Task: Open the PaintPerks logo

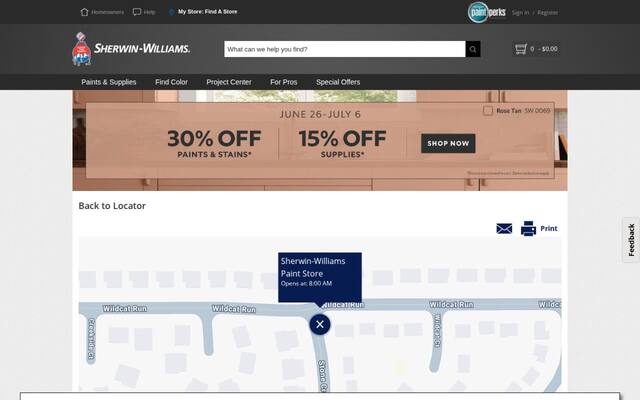Action: (487, 12)
